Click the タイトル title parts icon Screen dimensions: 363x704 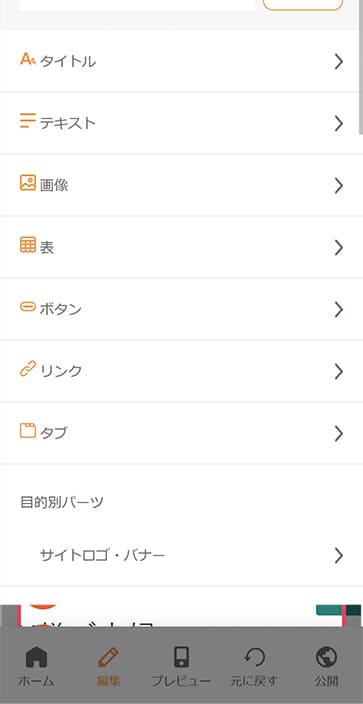pyautogui.click(x=27, y=59)
